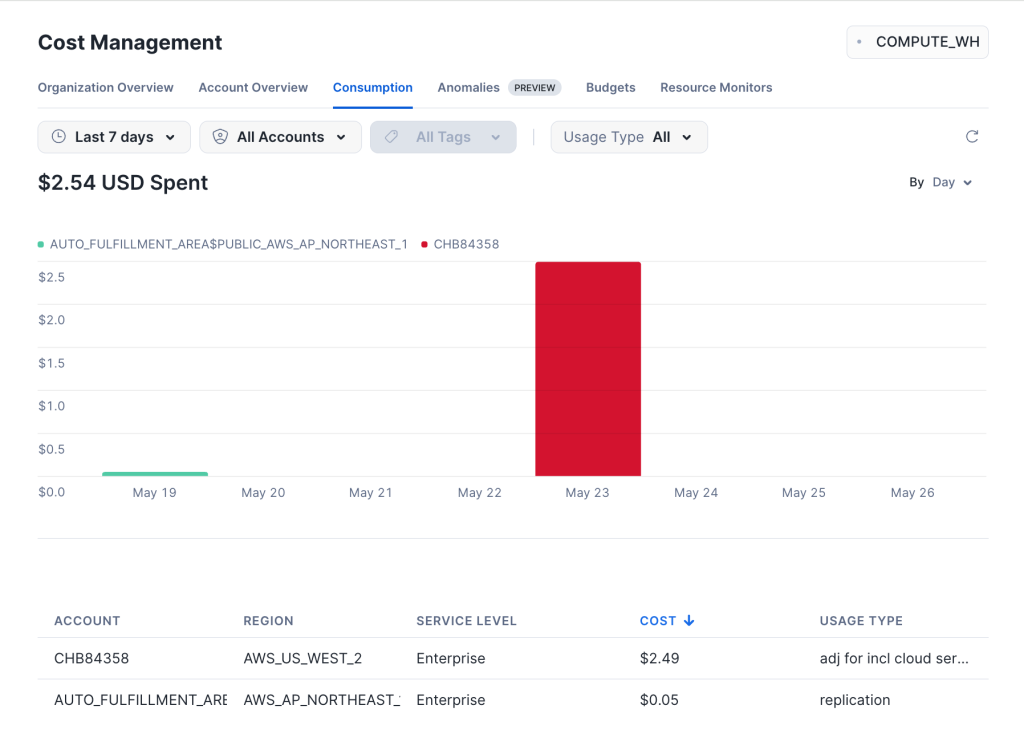Expand the Last 7 days date filter
1024x742 pixels.
click(x=114, y=137)
